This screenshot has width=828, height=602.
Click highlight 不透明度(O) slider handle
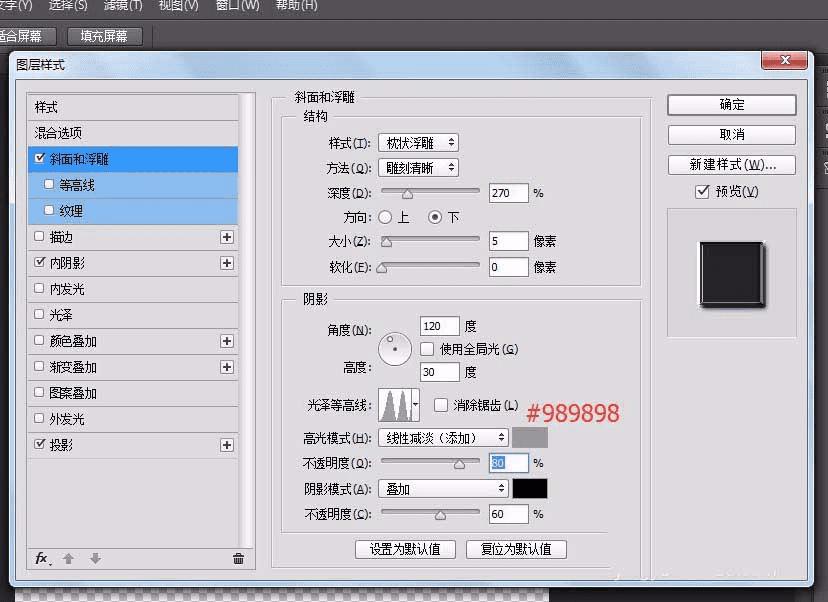[x=459, y=464]
